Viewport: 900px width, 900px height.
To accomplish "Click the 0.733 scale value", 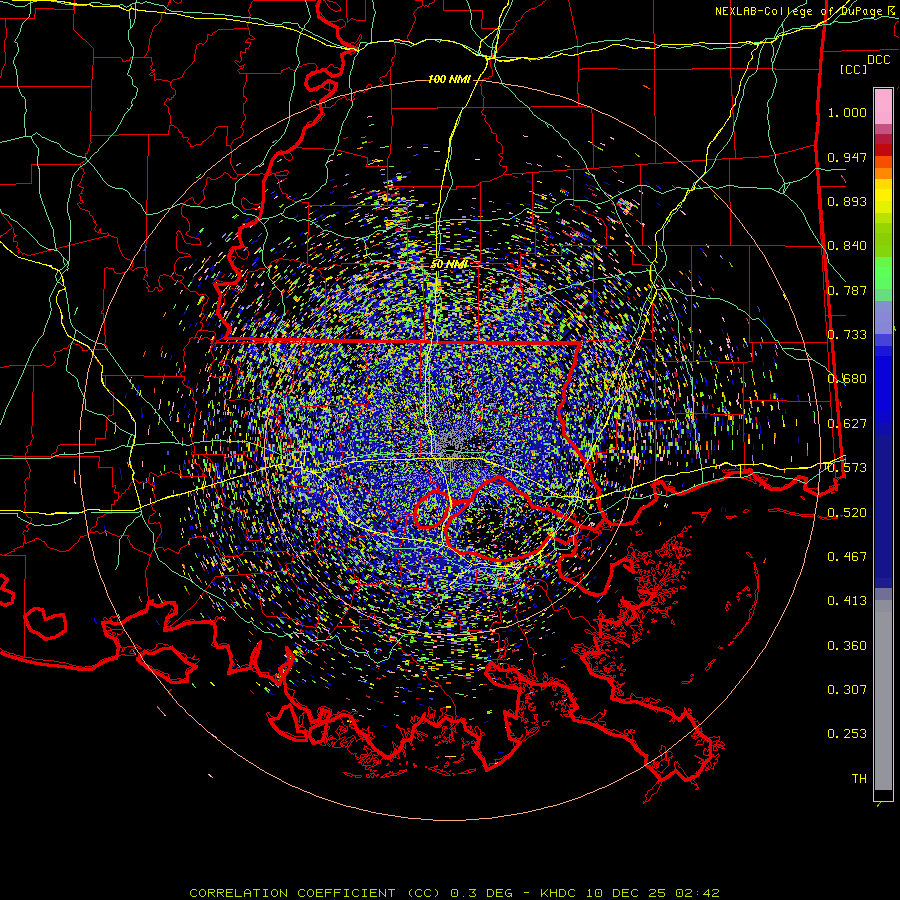I will 847,335.
